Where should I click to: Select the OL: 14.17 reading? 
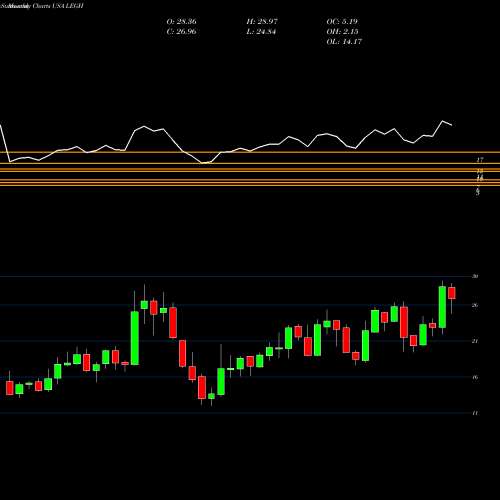coord(344,42)
